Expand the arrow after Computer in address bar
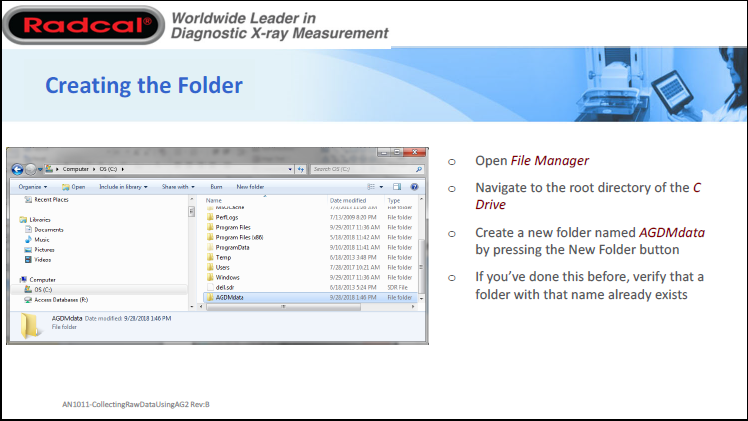This screenshot has height=421, width=748. [94, 169]
